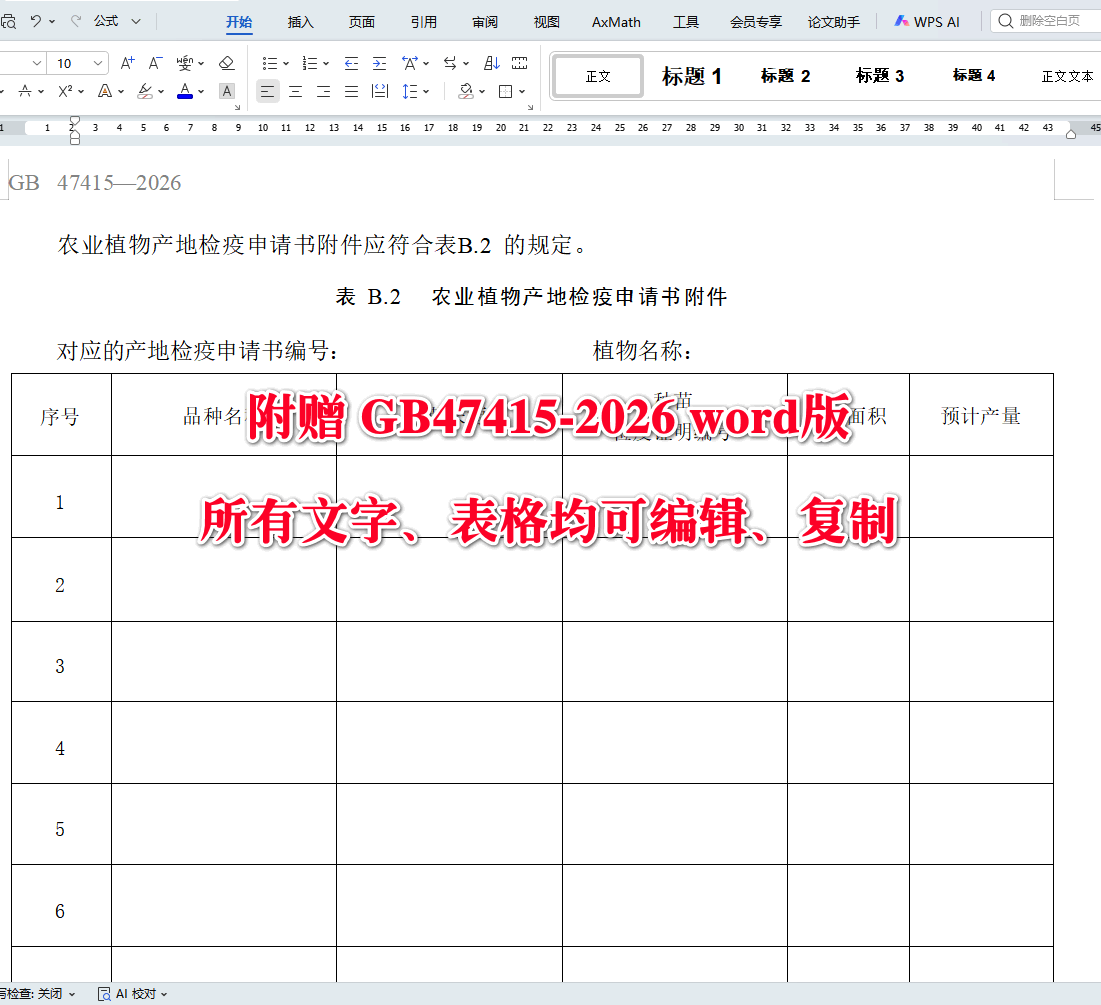Decrease font size with A- icon
Viewport: 1101px width, 1005px height.
click(155, 63)
